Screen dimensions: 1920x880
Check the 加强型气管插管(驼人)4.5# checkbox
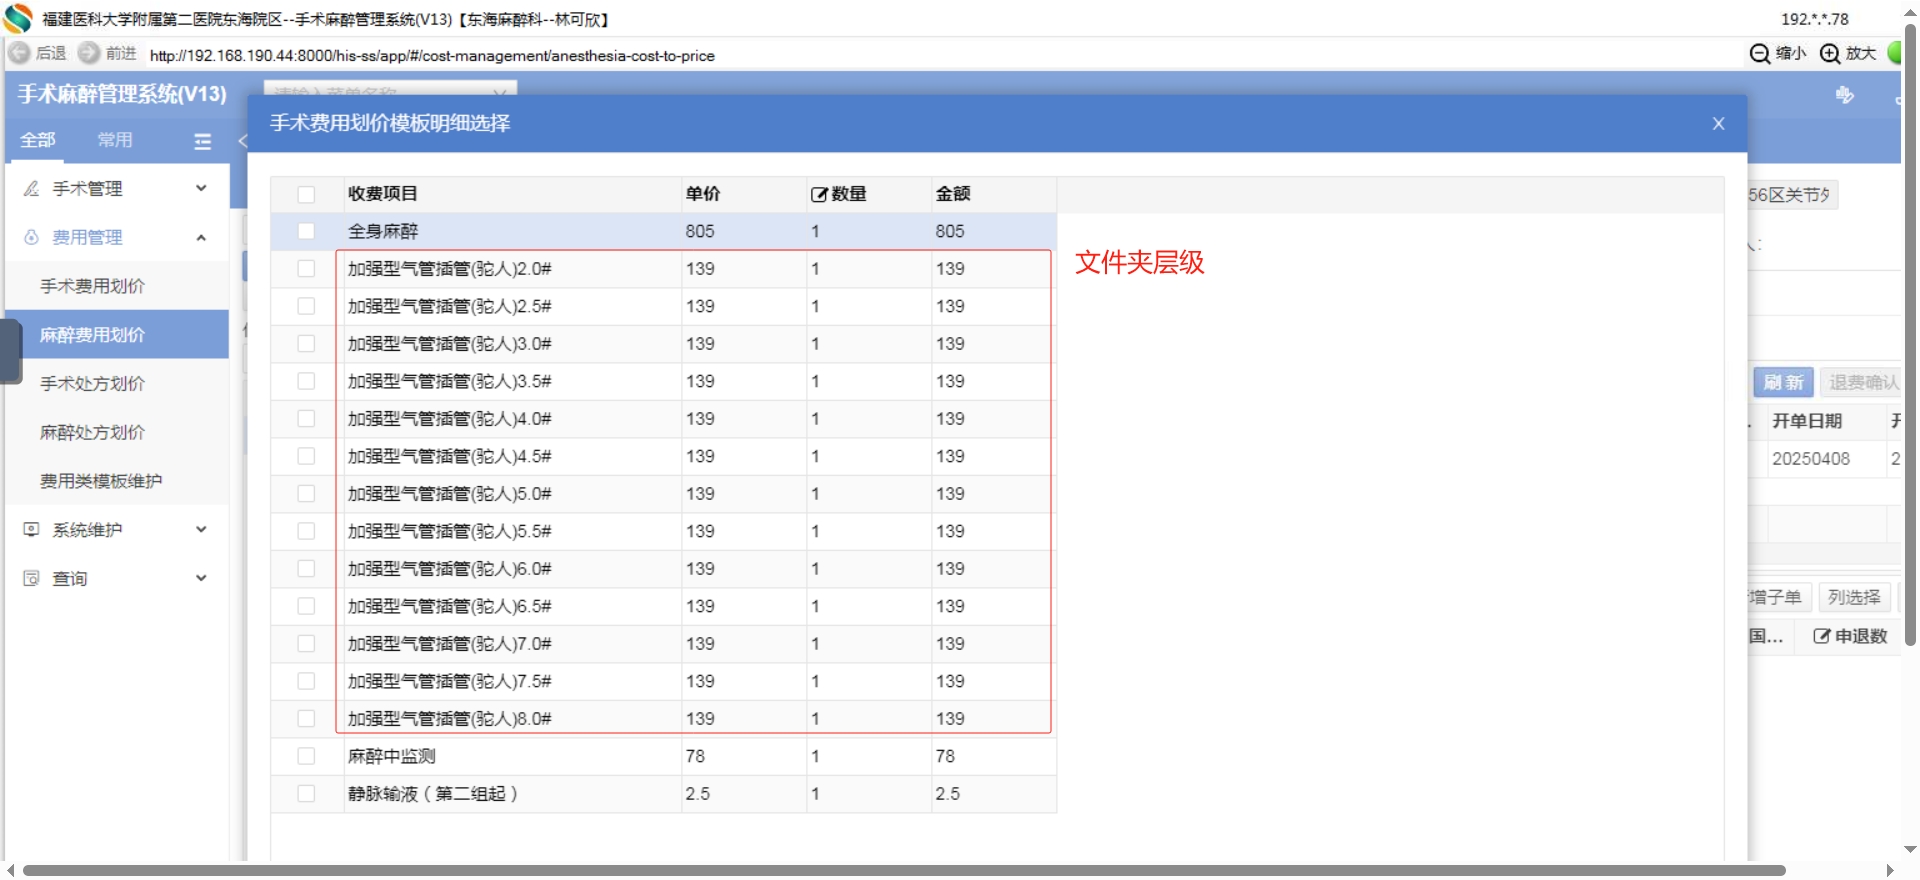click(x=306, y=456)
